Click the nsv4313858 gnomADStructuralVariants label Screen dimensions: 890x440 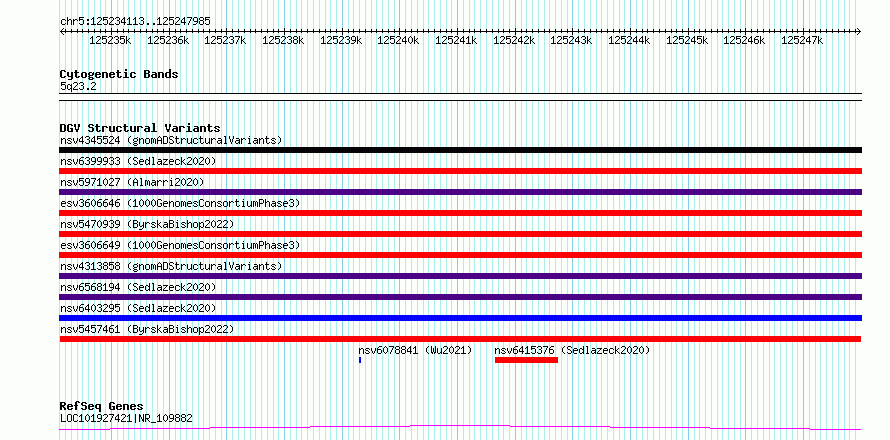pos(171,266)
